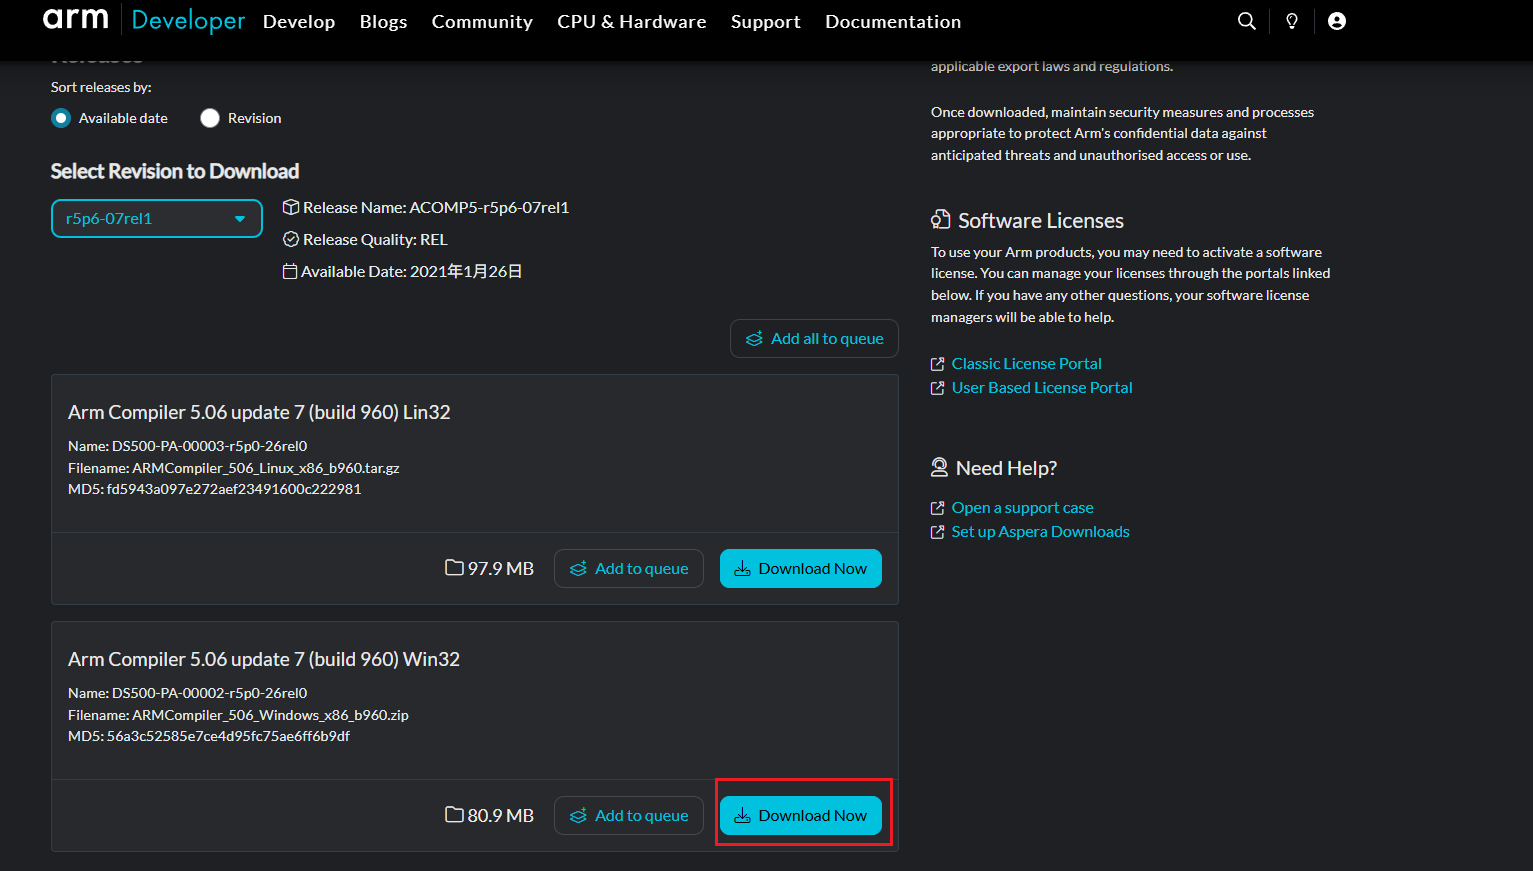Download Now the Lin32 compiler
Viewport: 1533px width, 871px height.
click(x=801, y=568)
